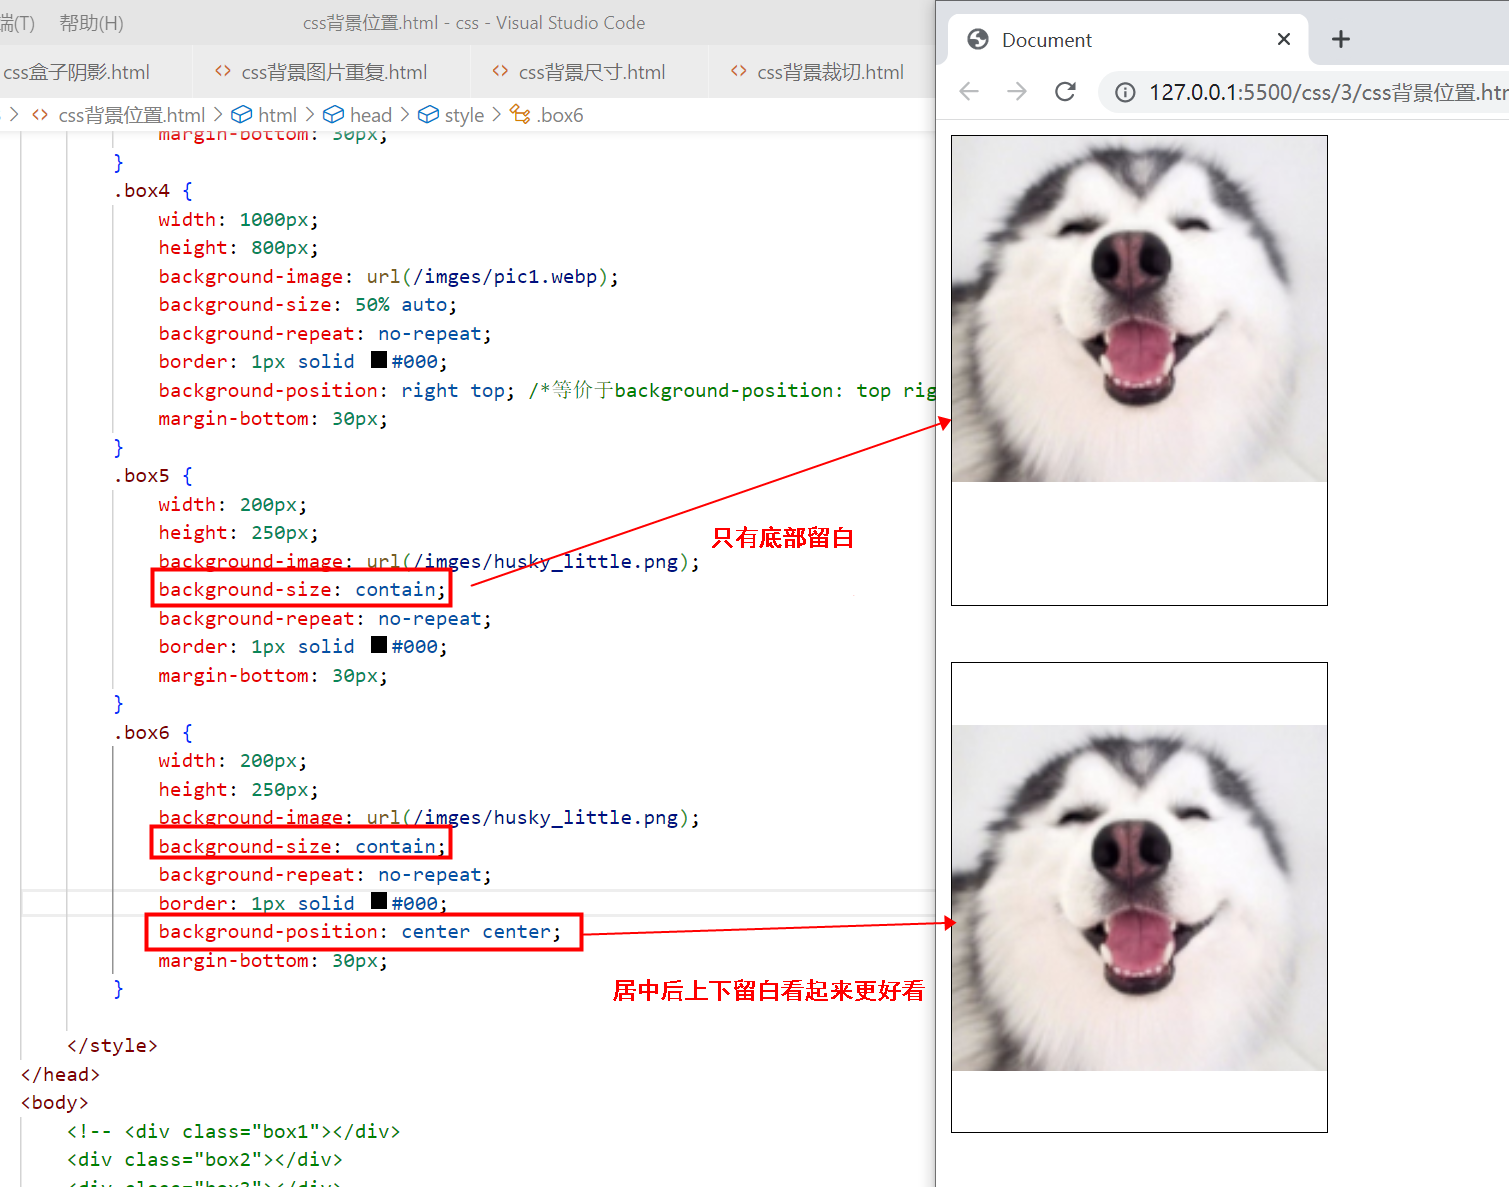Click 'background-position: right top;' line

337,390
